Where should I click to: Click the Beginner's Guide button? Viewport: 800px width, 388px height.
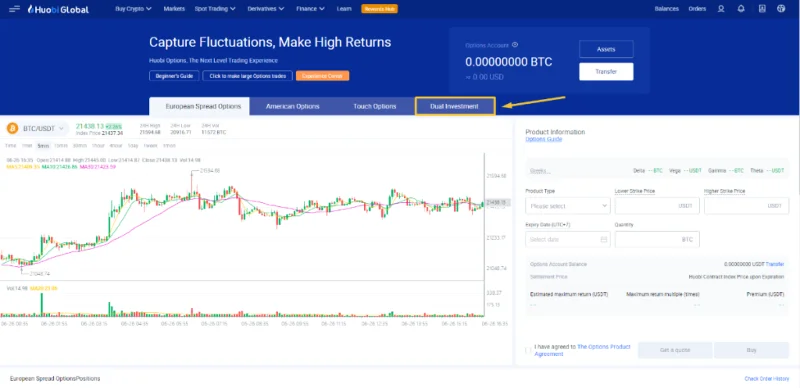point(174,76)
